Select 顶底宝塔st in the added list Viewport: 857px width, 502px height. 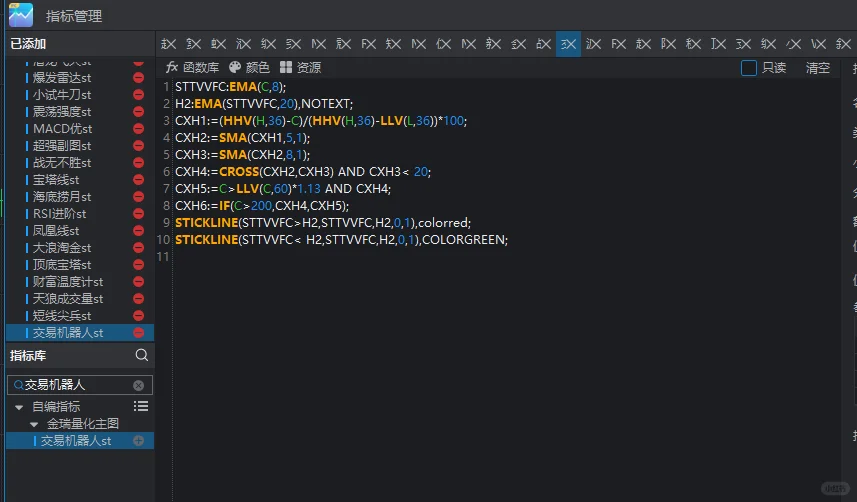[62, 264]
